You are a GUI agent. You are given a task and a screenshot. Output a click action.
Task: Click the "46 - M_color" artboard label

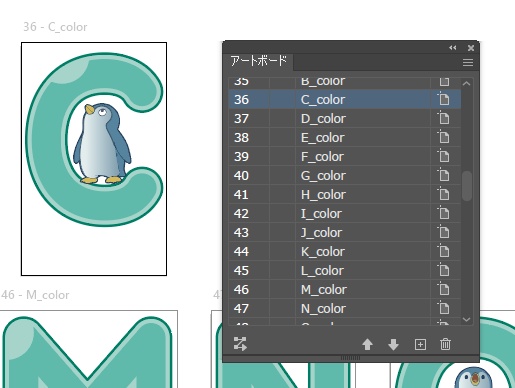coord(35,295)
